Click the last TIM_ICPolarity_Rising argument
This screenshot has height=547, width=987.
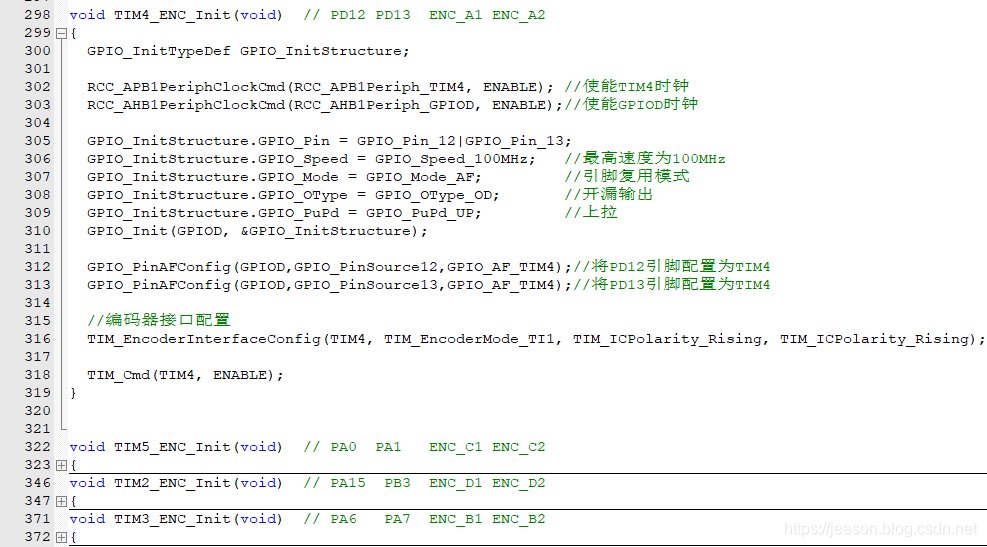[874, 339]
